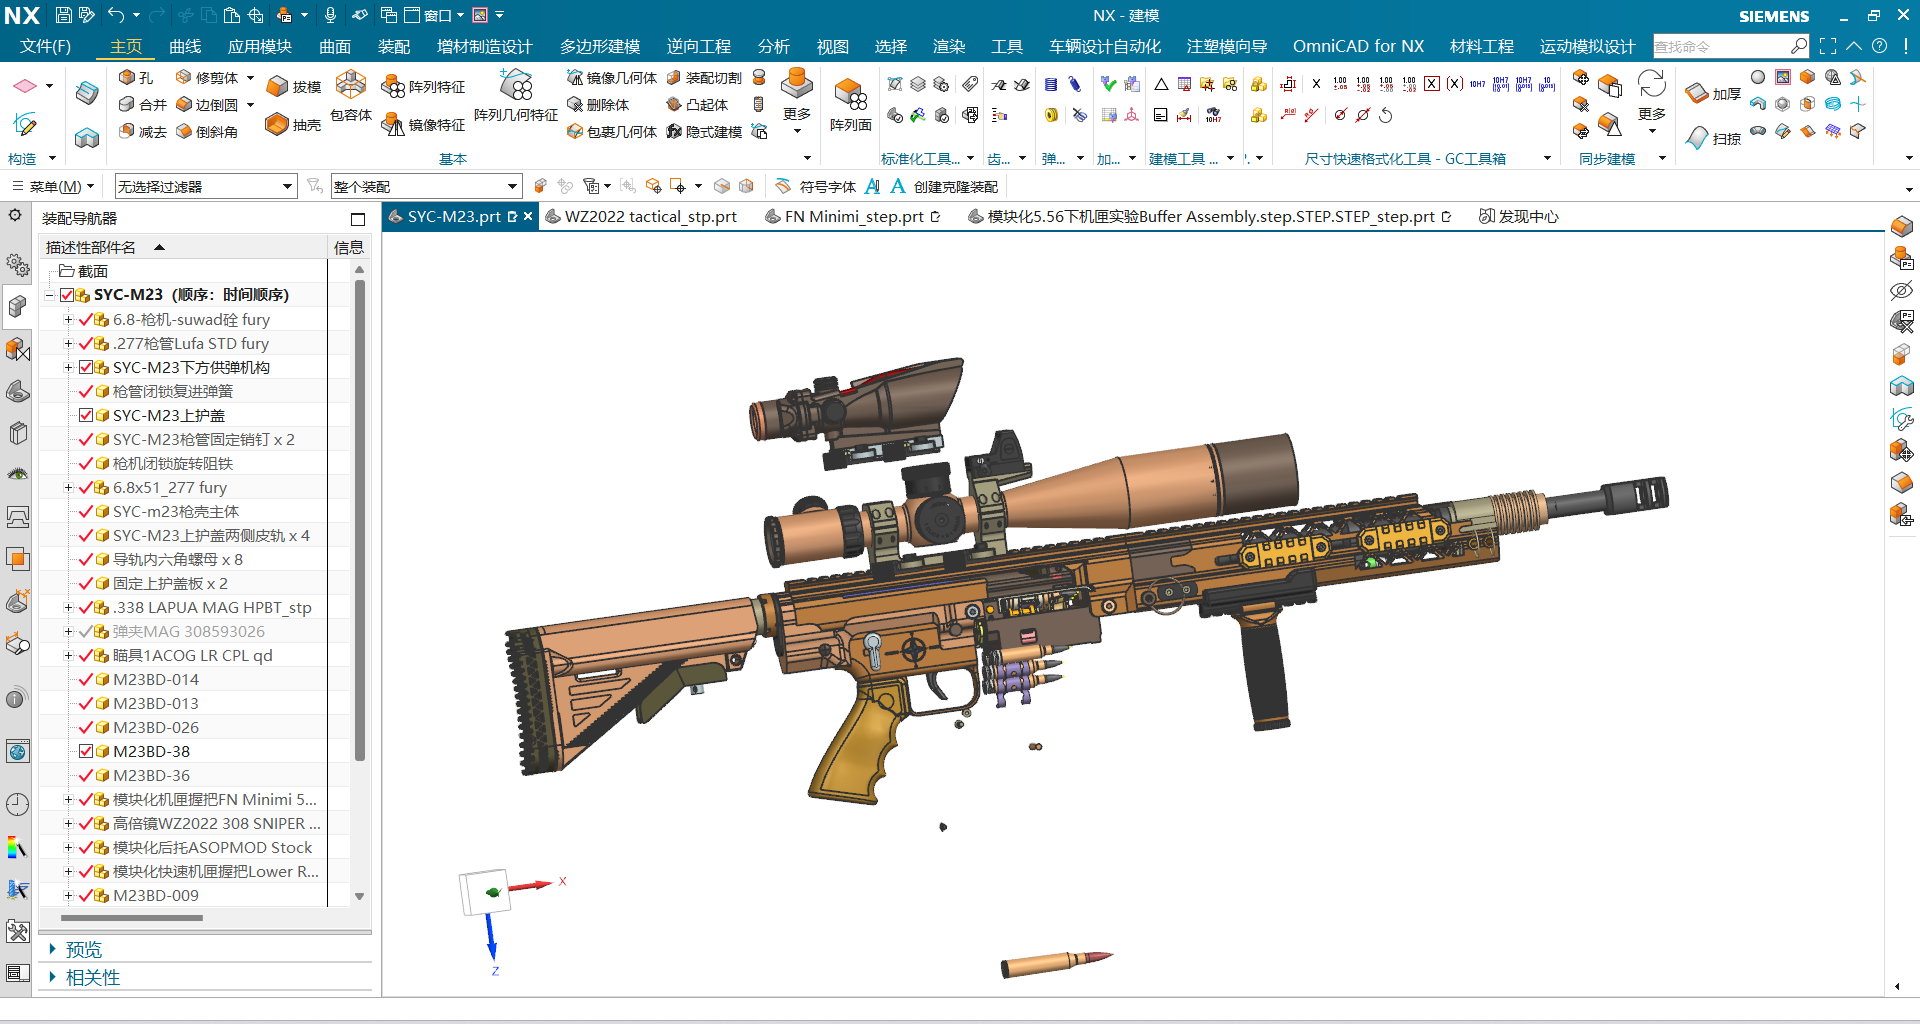Open the 整个装配 scope dropdown
The width and height of the screenshot is (1920, 1024).
tap(426, 186)
